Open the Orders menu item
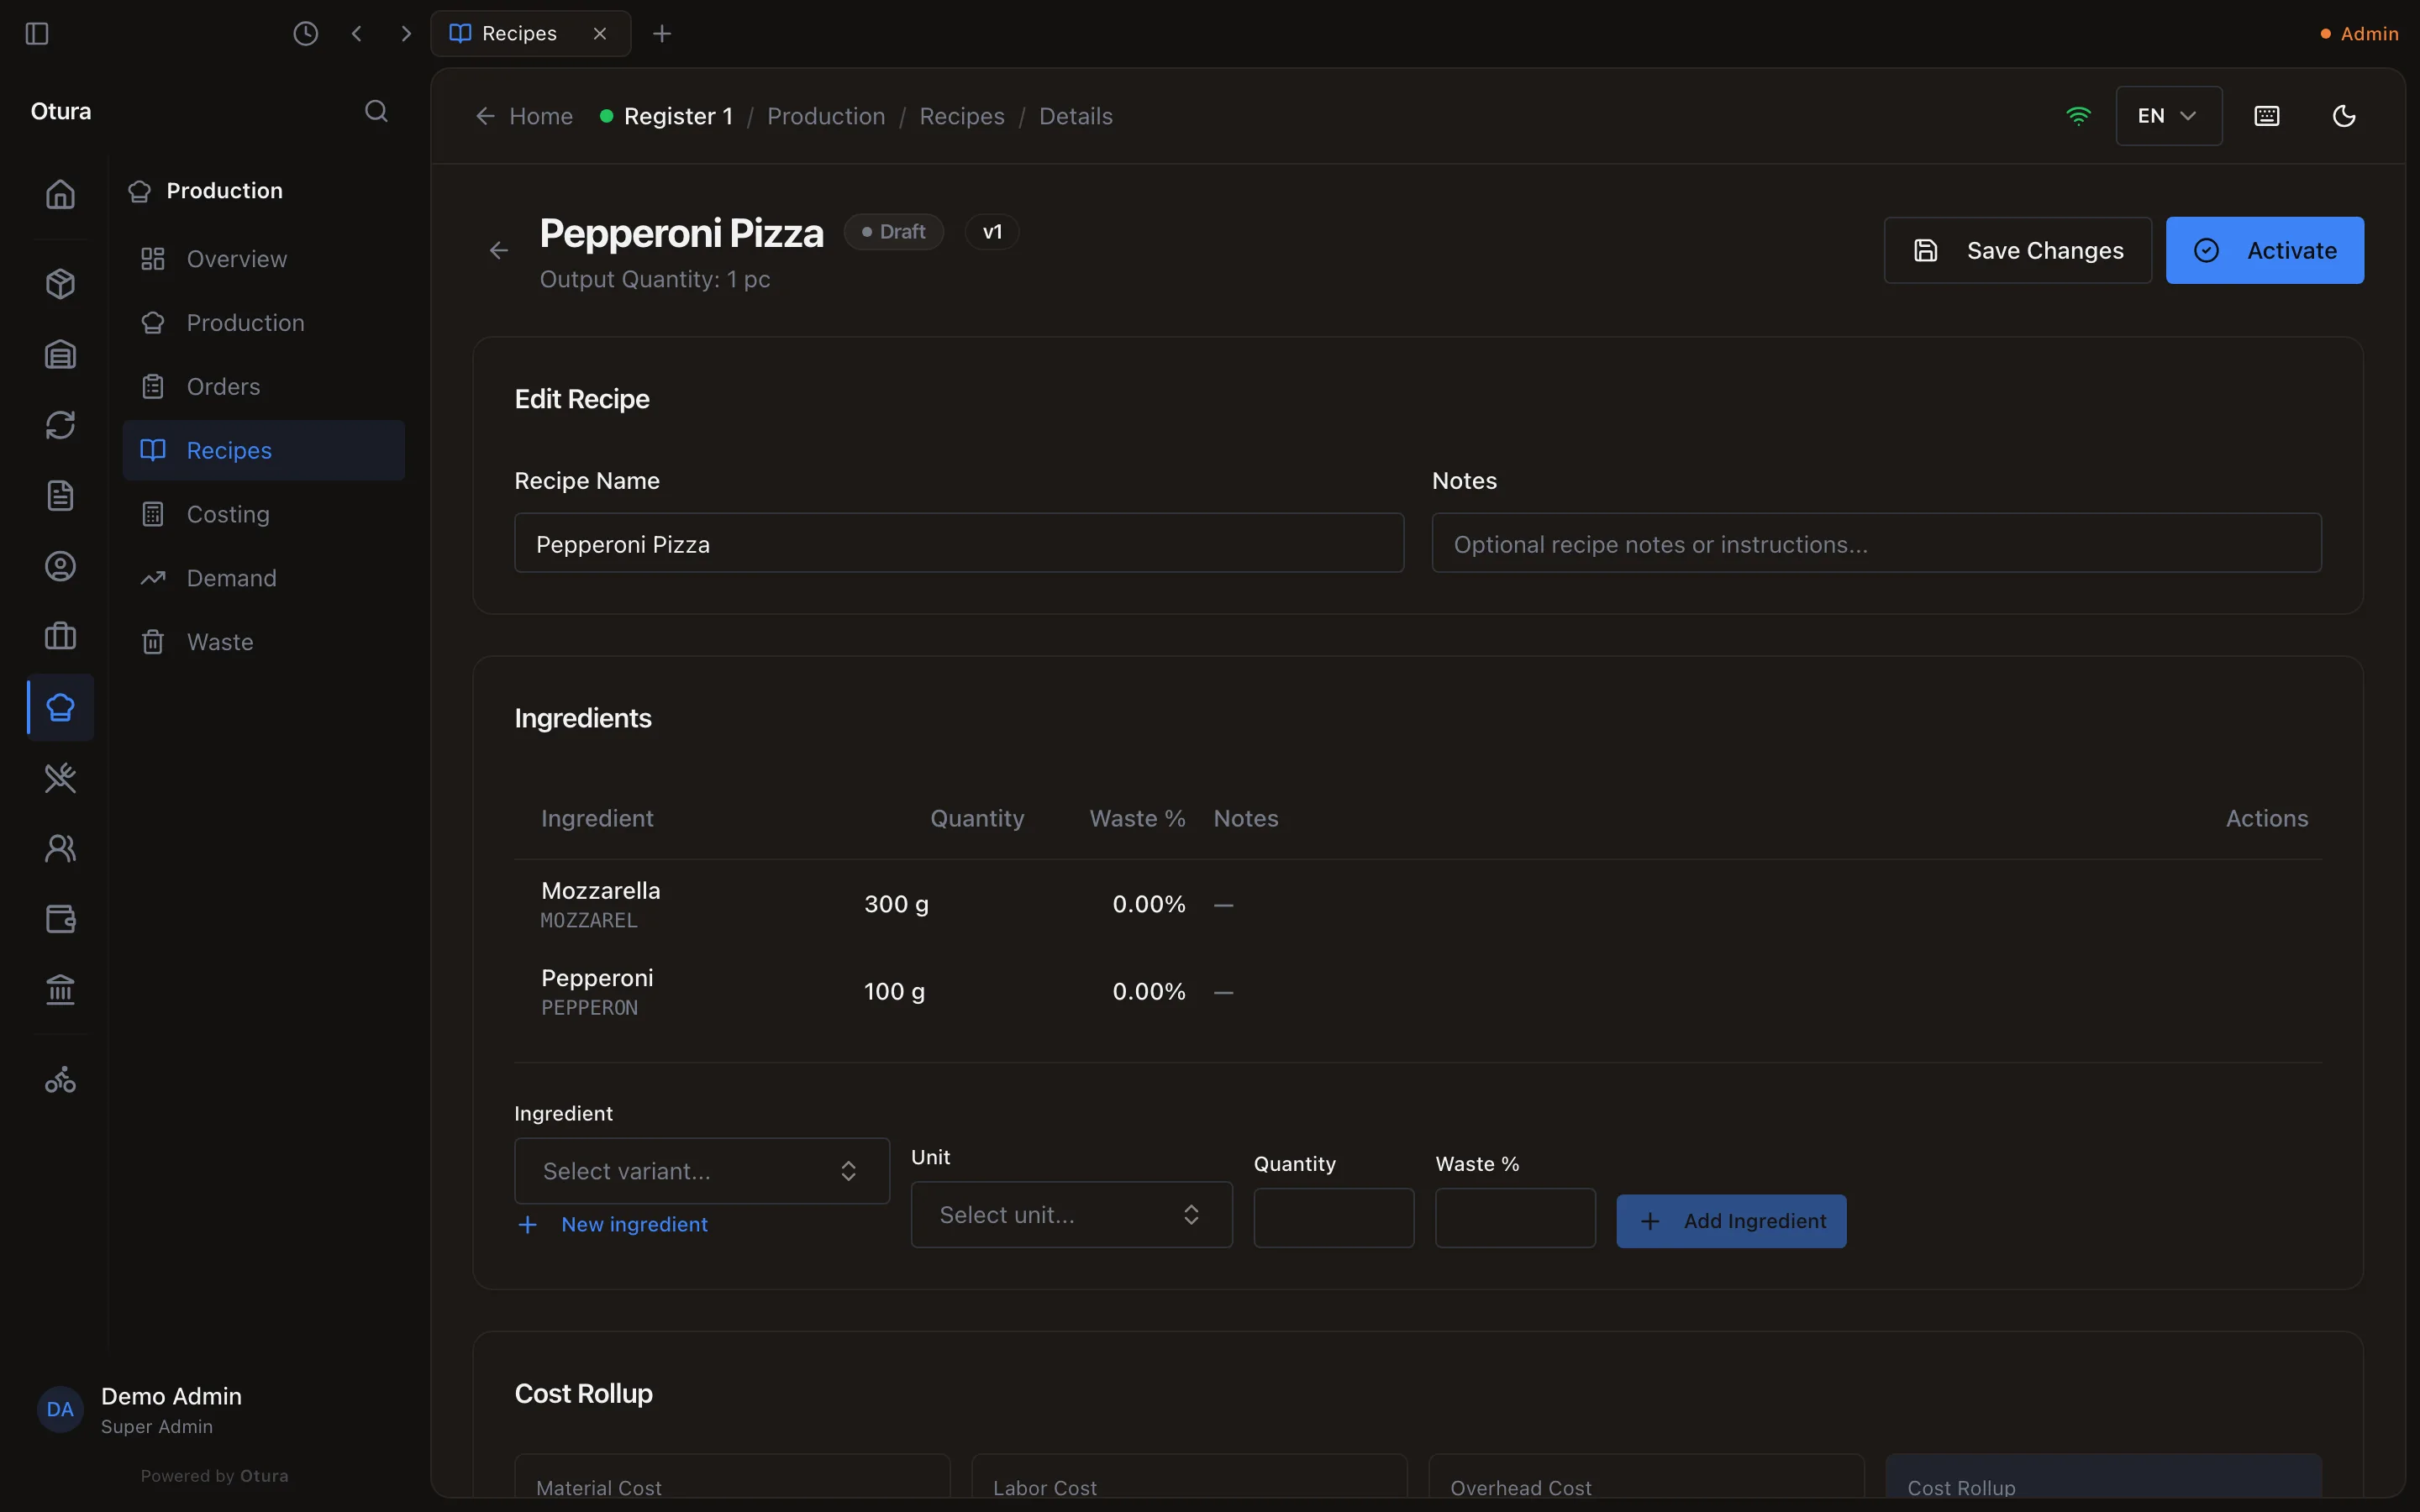Screen dimensions: 2420x1512 pyautogui.click(x=264, y=387)
